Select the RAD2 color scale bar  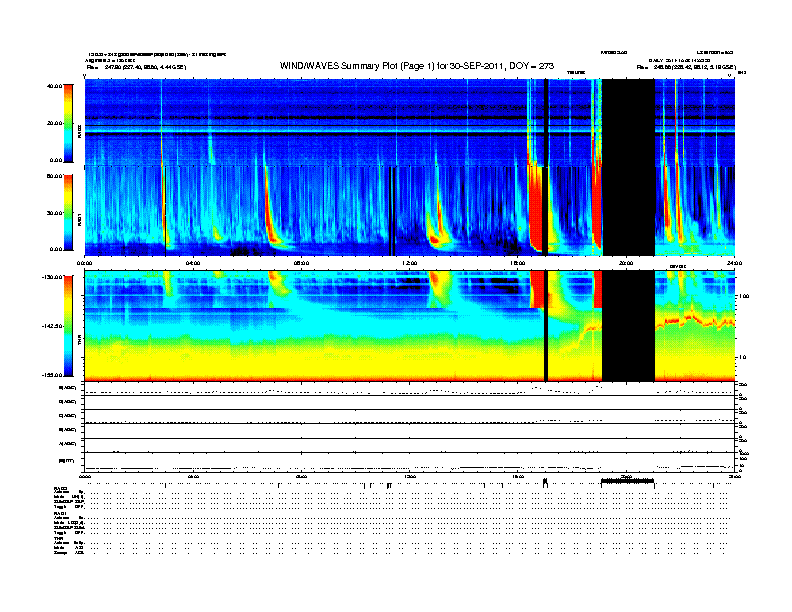coord(68,123)
